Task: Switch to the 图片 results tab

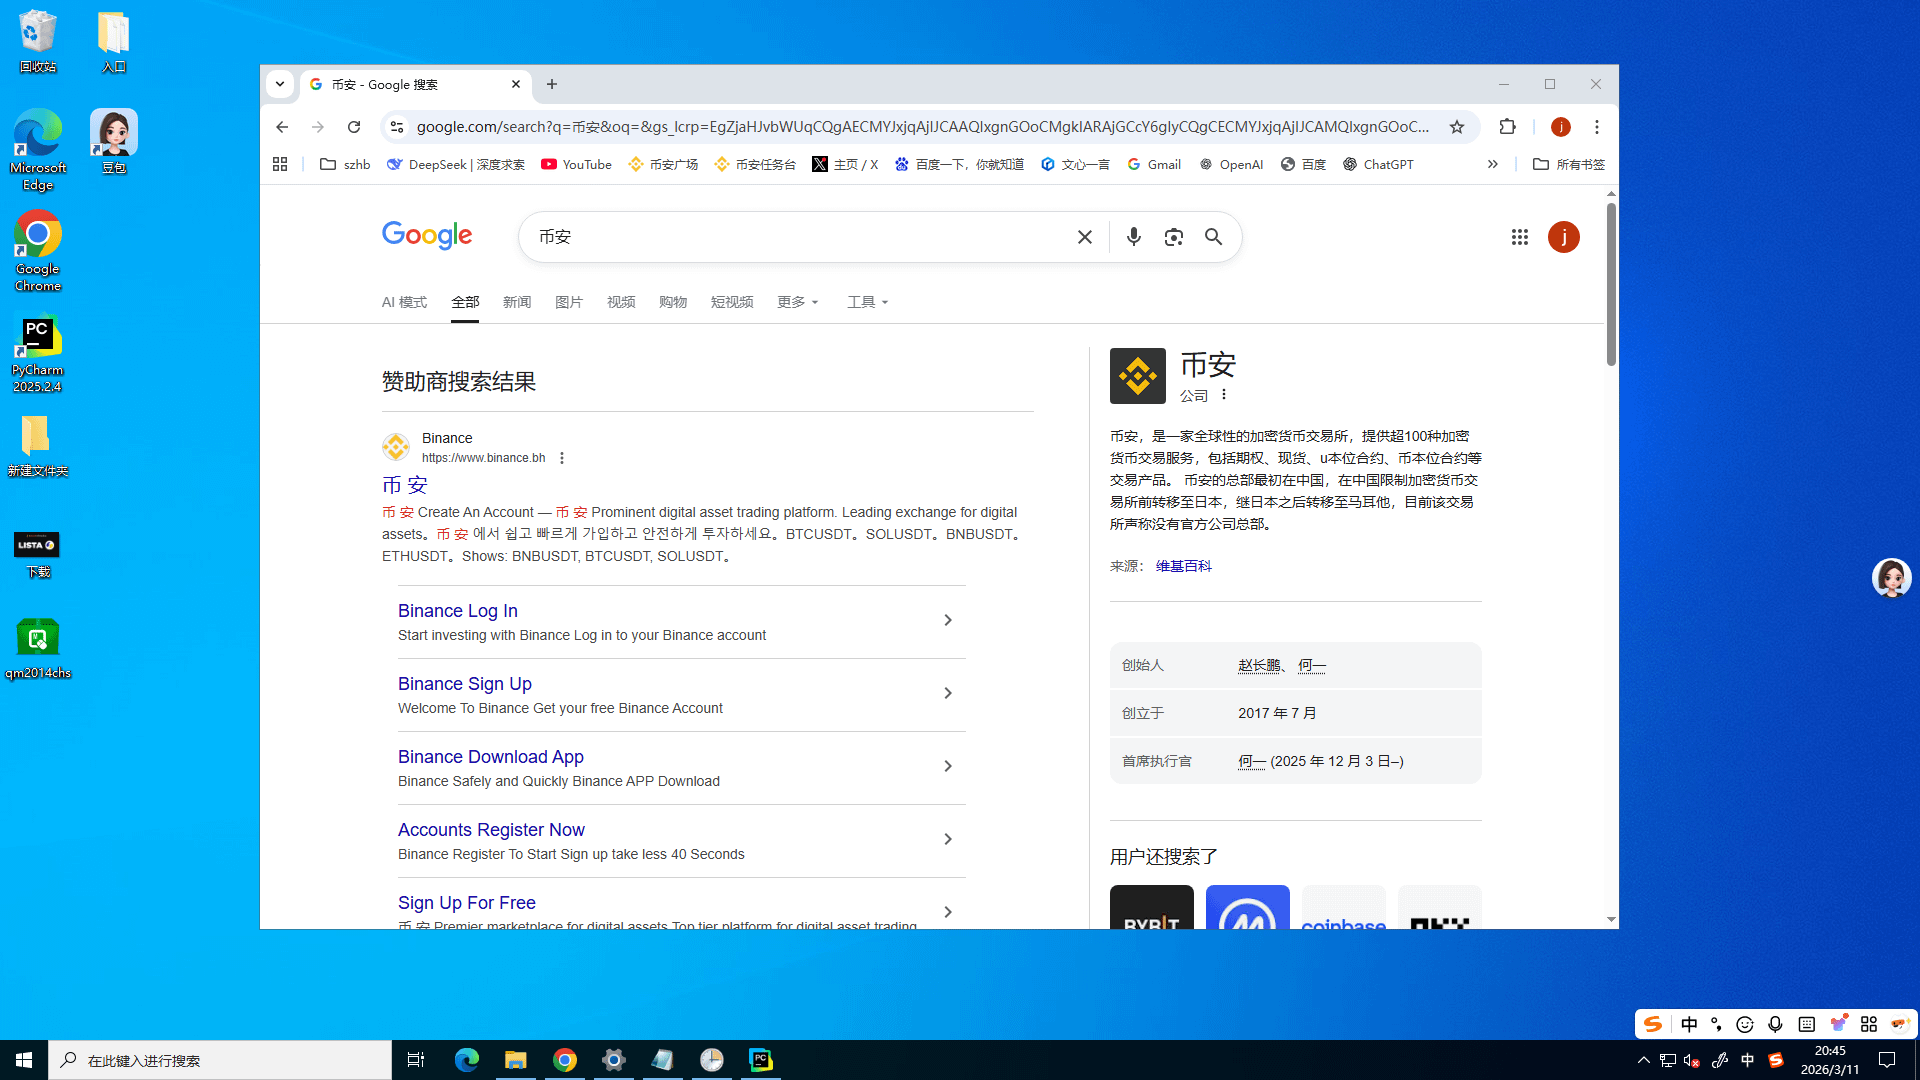Action: pos(569,302)
